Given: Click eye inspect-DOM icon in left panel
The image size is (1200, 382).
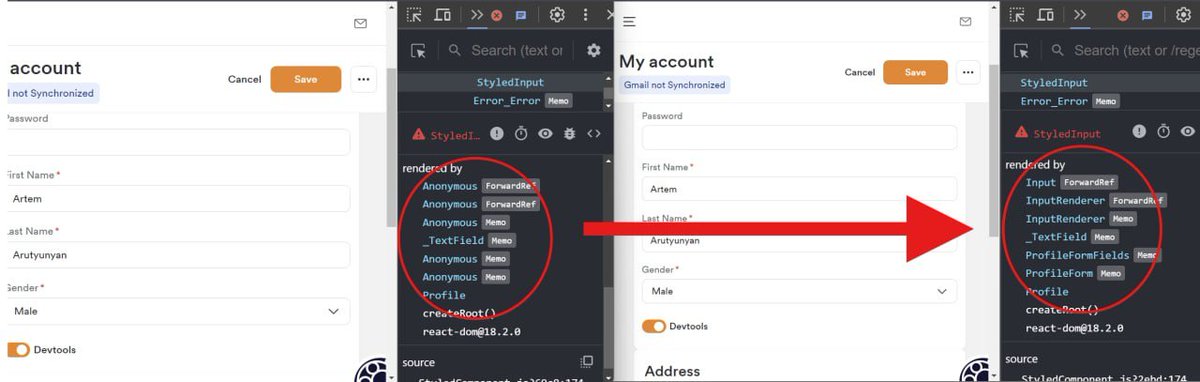Looking at the screenshot, I should (545, 133).
